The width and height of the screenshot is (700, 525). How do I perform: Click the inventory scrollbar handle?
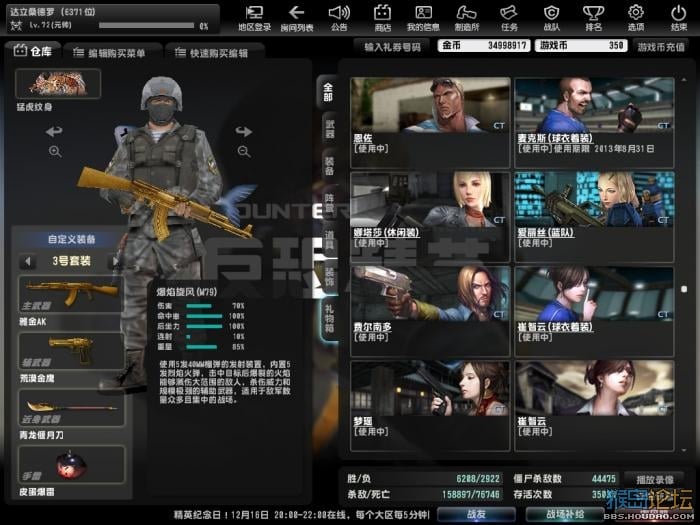(x=684, y=289)
